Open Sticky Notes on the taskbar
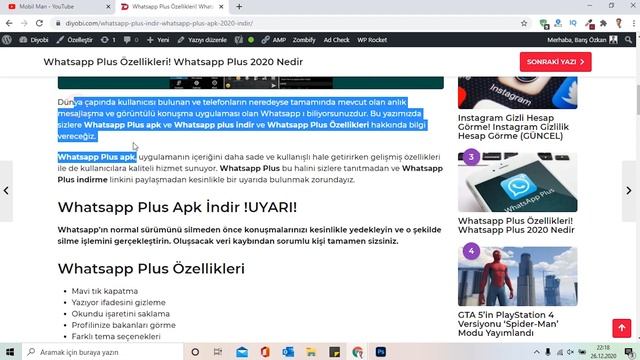 pyautogui.click(x=334, y=352)
